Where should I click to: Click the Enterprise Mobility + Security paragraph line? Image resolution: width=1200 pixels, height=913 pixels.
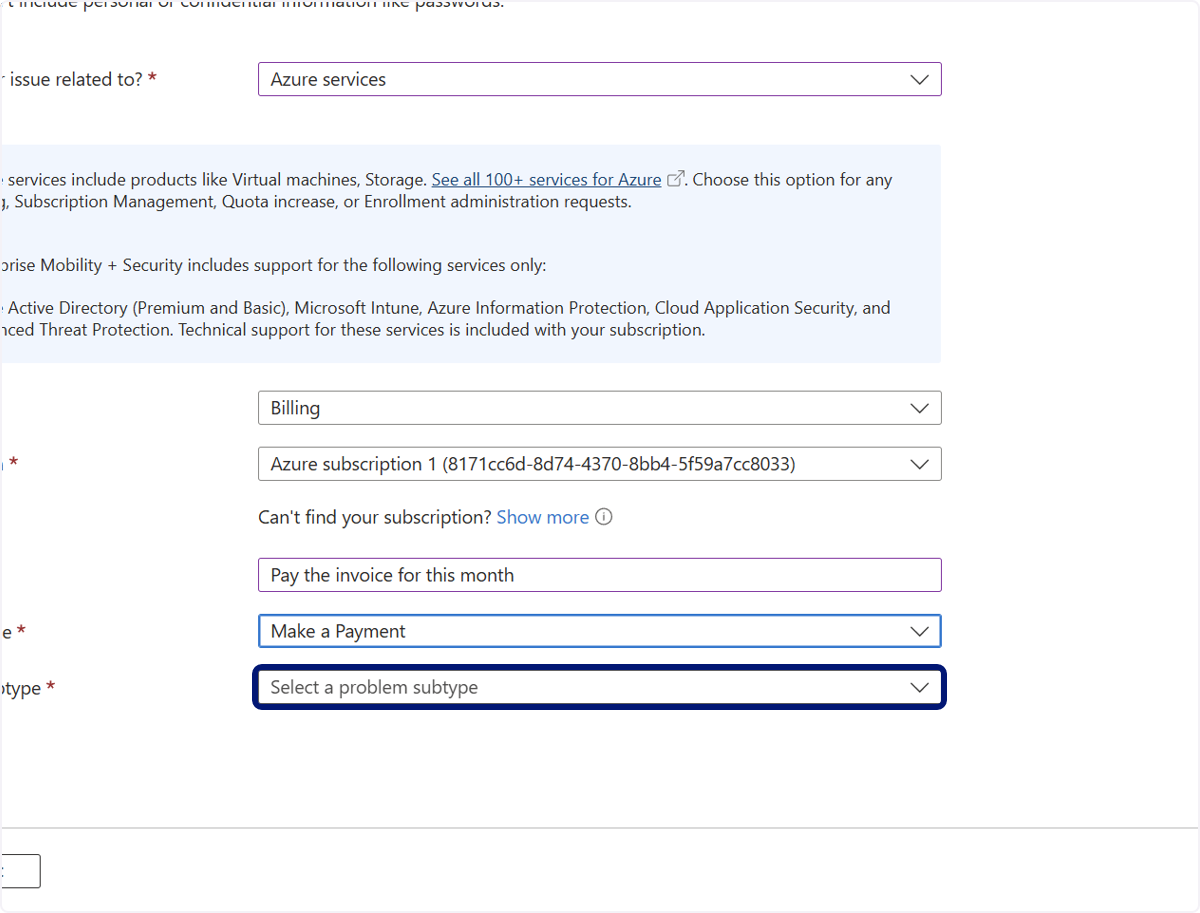[274, 266]
